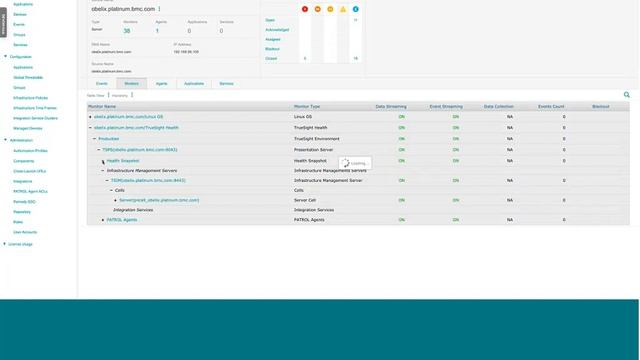Open Cross-Launch URLs in the sidebar
Image resolution: width=640 pixels, height=360 pixels.
pos(29,171)
